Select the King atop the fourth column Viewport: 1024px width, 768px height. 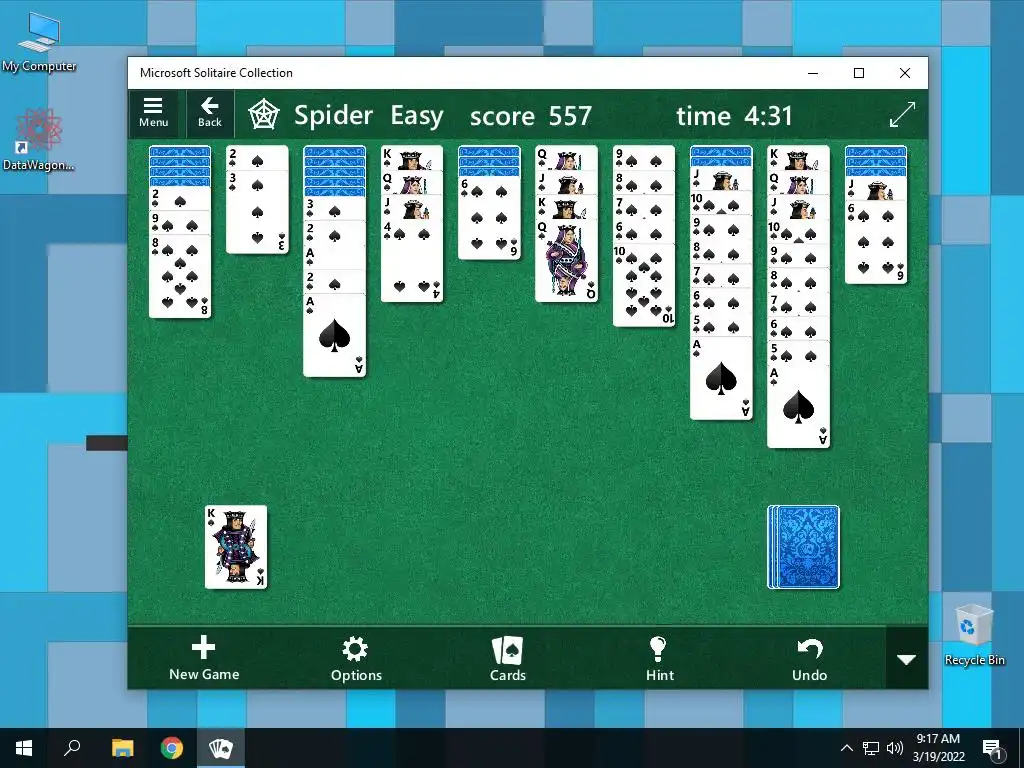click(x=411, y=157)
